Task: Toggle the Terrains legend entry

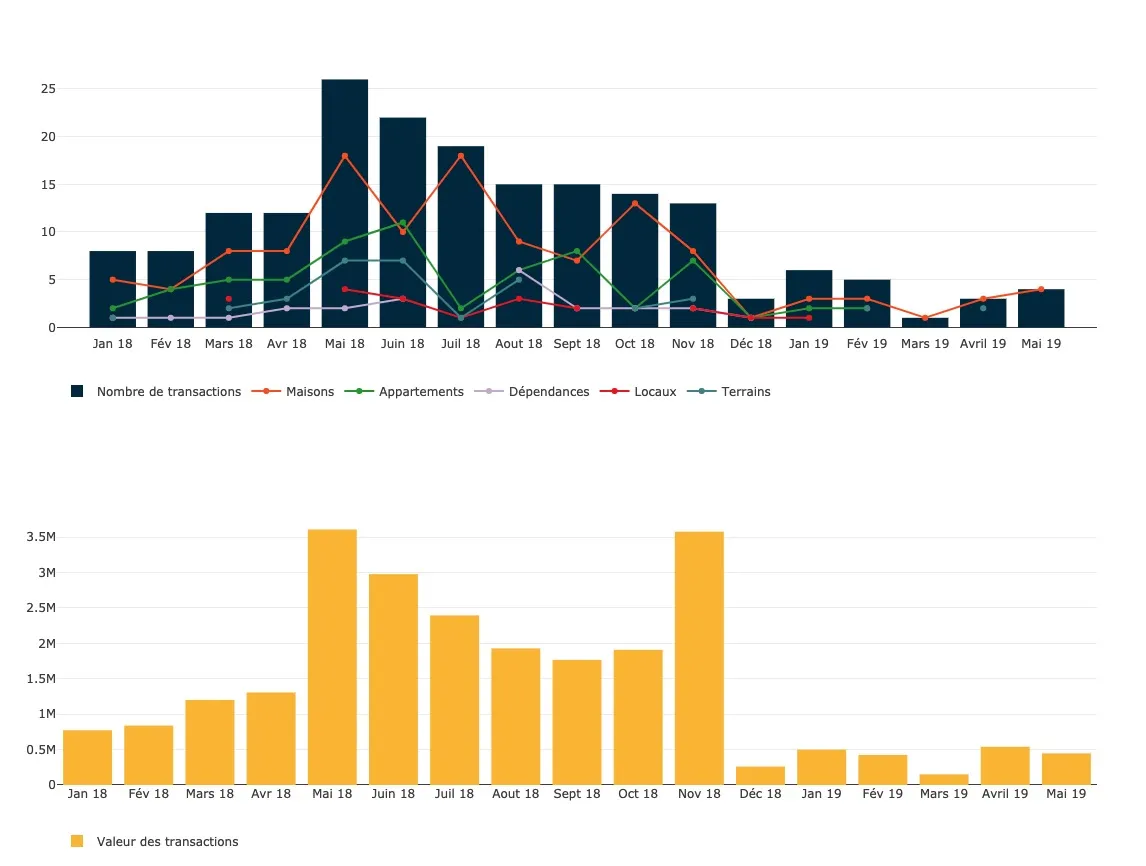Action: pos(729,392)
